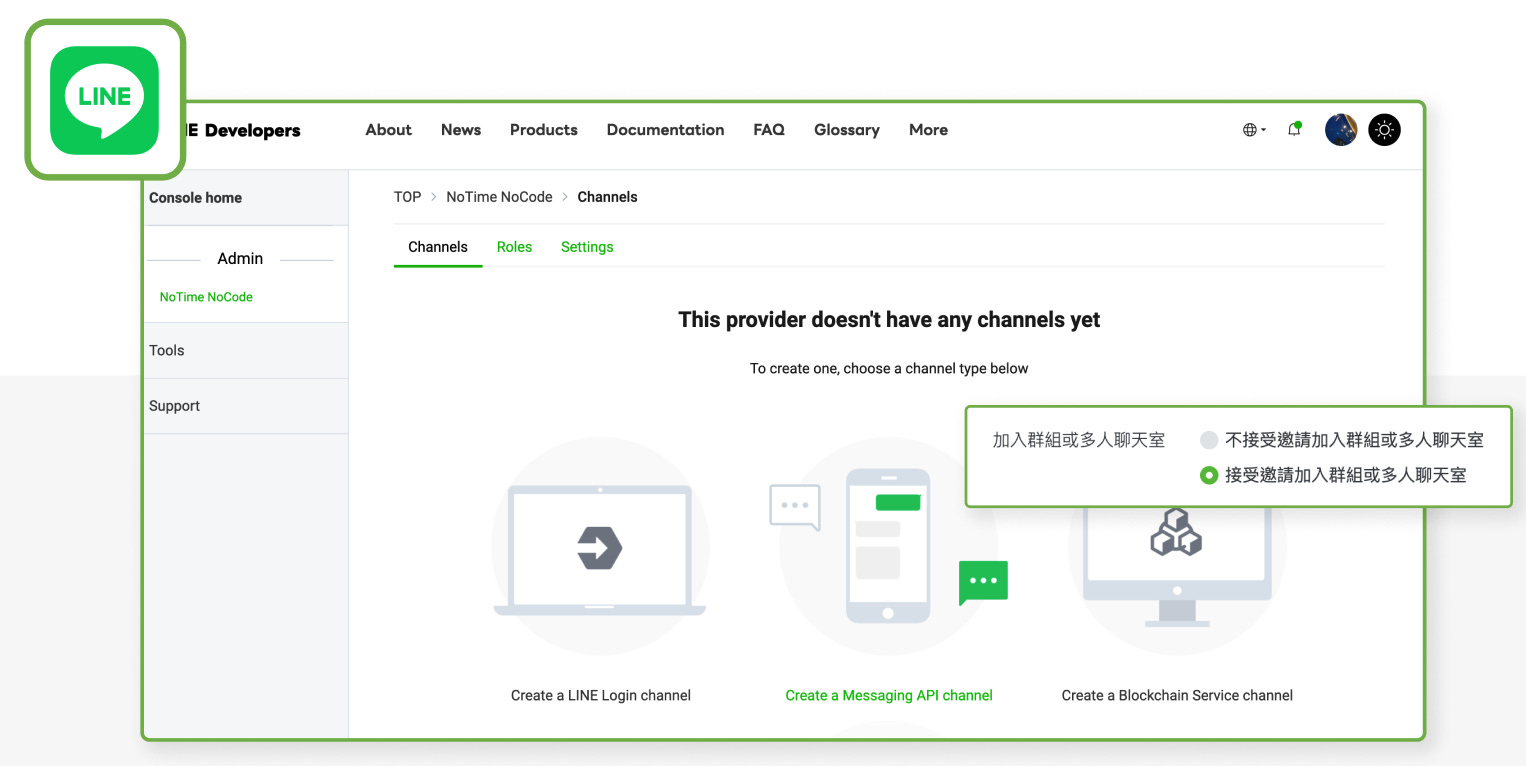Click the LINE Developers header logo text
1526x766 pixels.
point(243,130)
